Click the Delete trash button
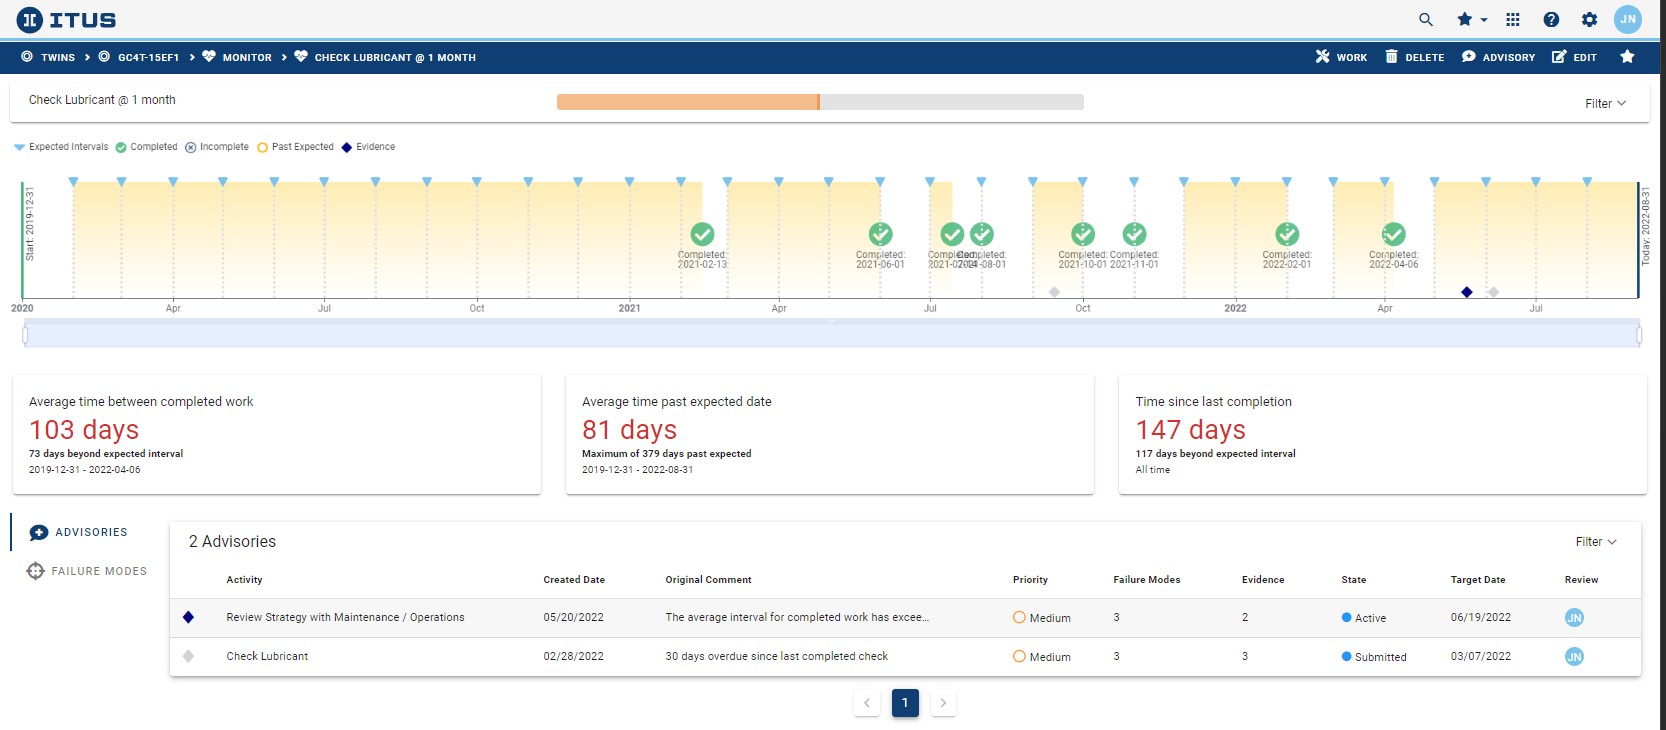This screenshot has height=730, width=1666. pos(1414,57)
